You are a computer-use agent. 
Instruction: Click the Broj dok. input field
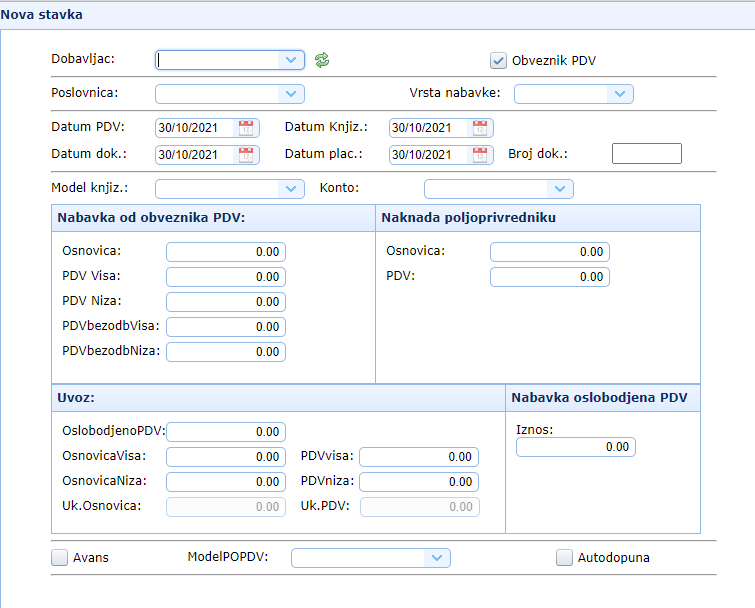click(x=646, y=154)
